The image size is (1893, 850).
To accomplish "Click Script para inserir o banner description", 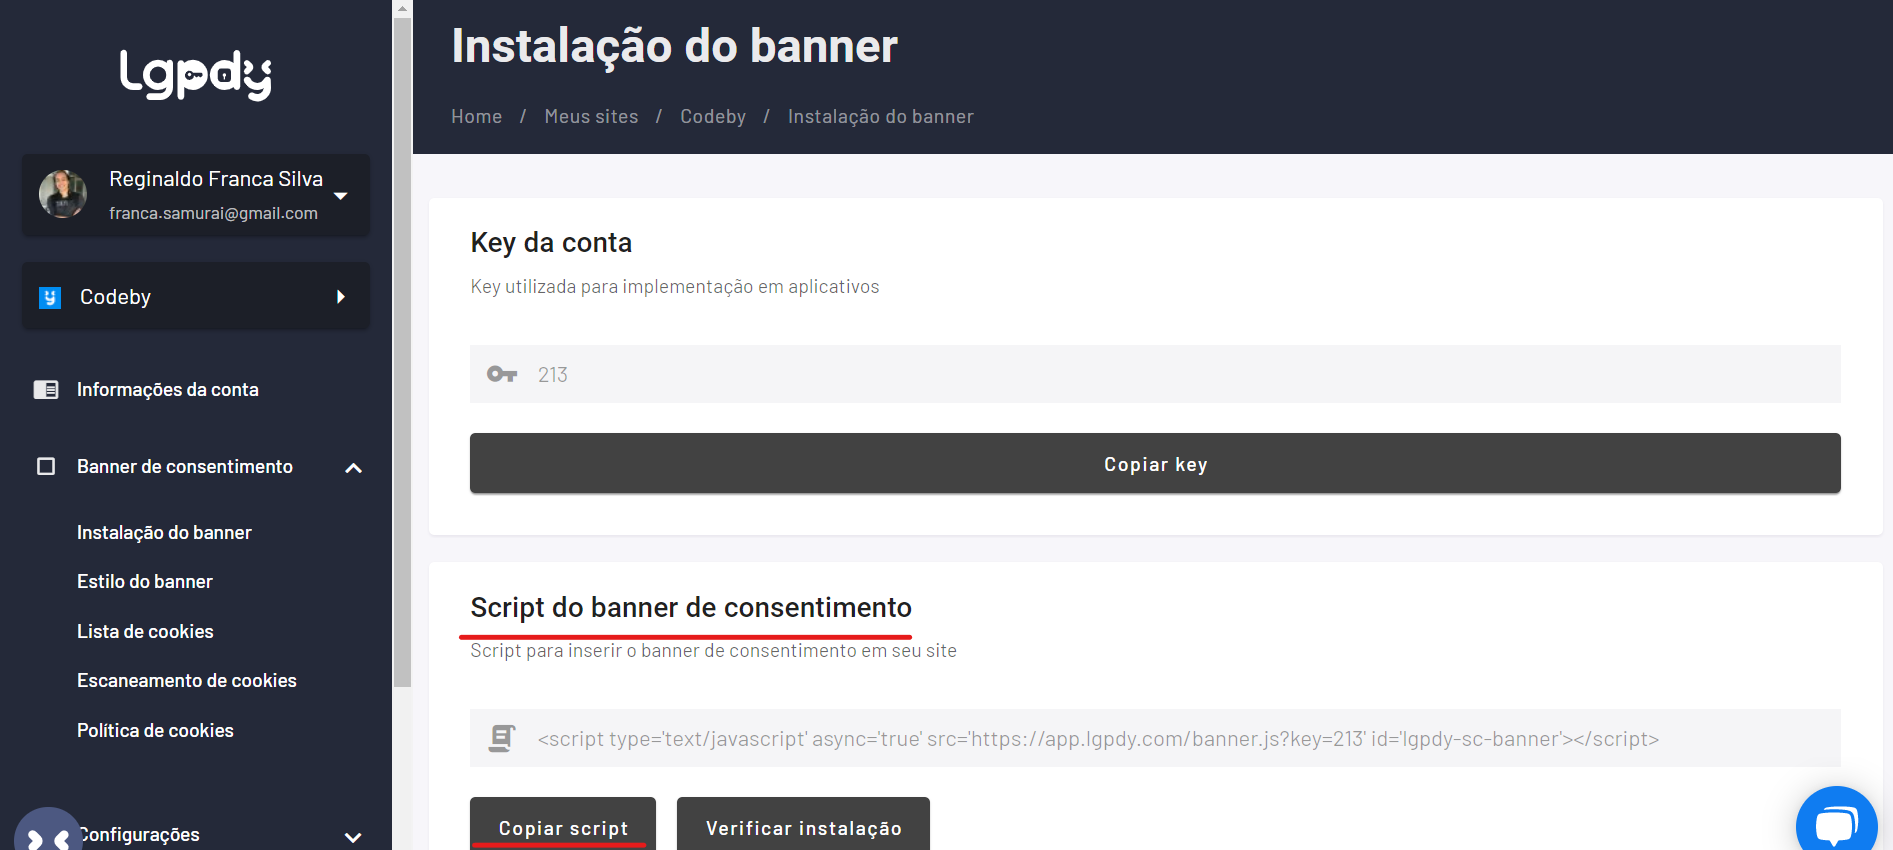I will coord(713,651).
